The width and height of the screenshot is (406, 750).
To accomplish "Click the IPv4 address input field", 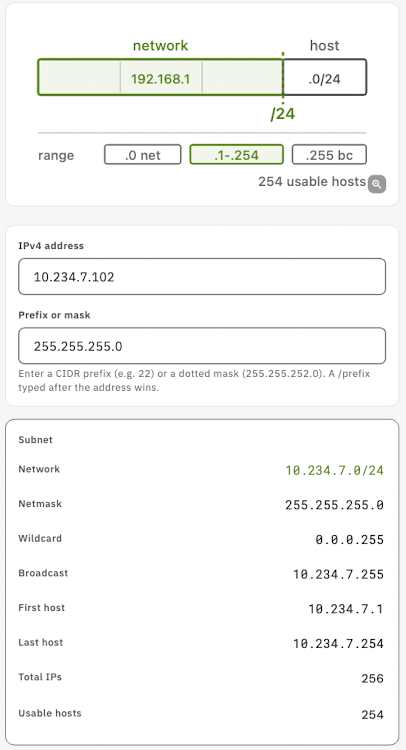I will (x=202, y=276).
